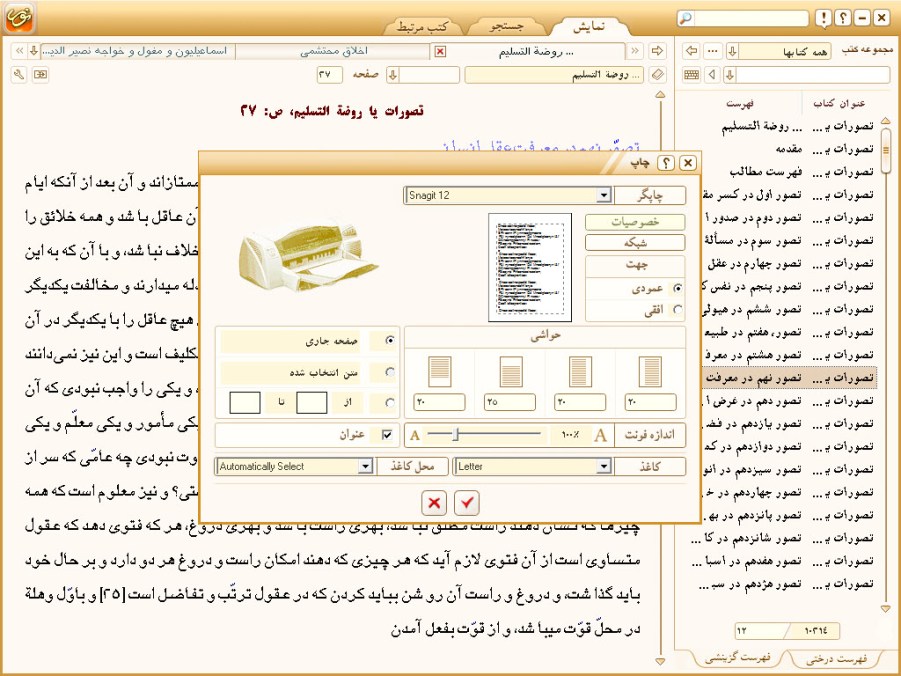This screenshot has height=676, width=901.
Task: Click the عنوان کتاب column header
Action: pos(839,103)
